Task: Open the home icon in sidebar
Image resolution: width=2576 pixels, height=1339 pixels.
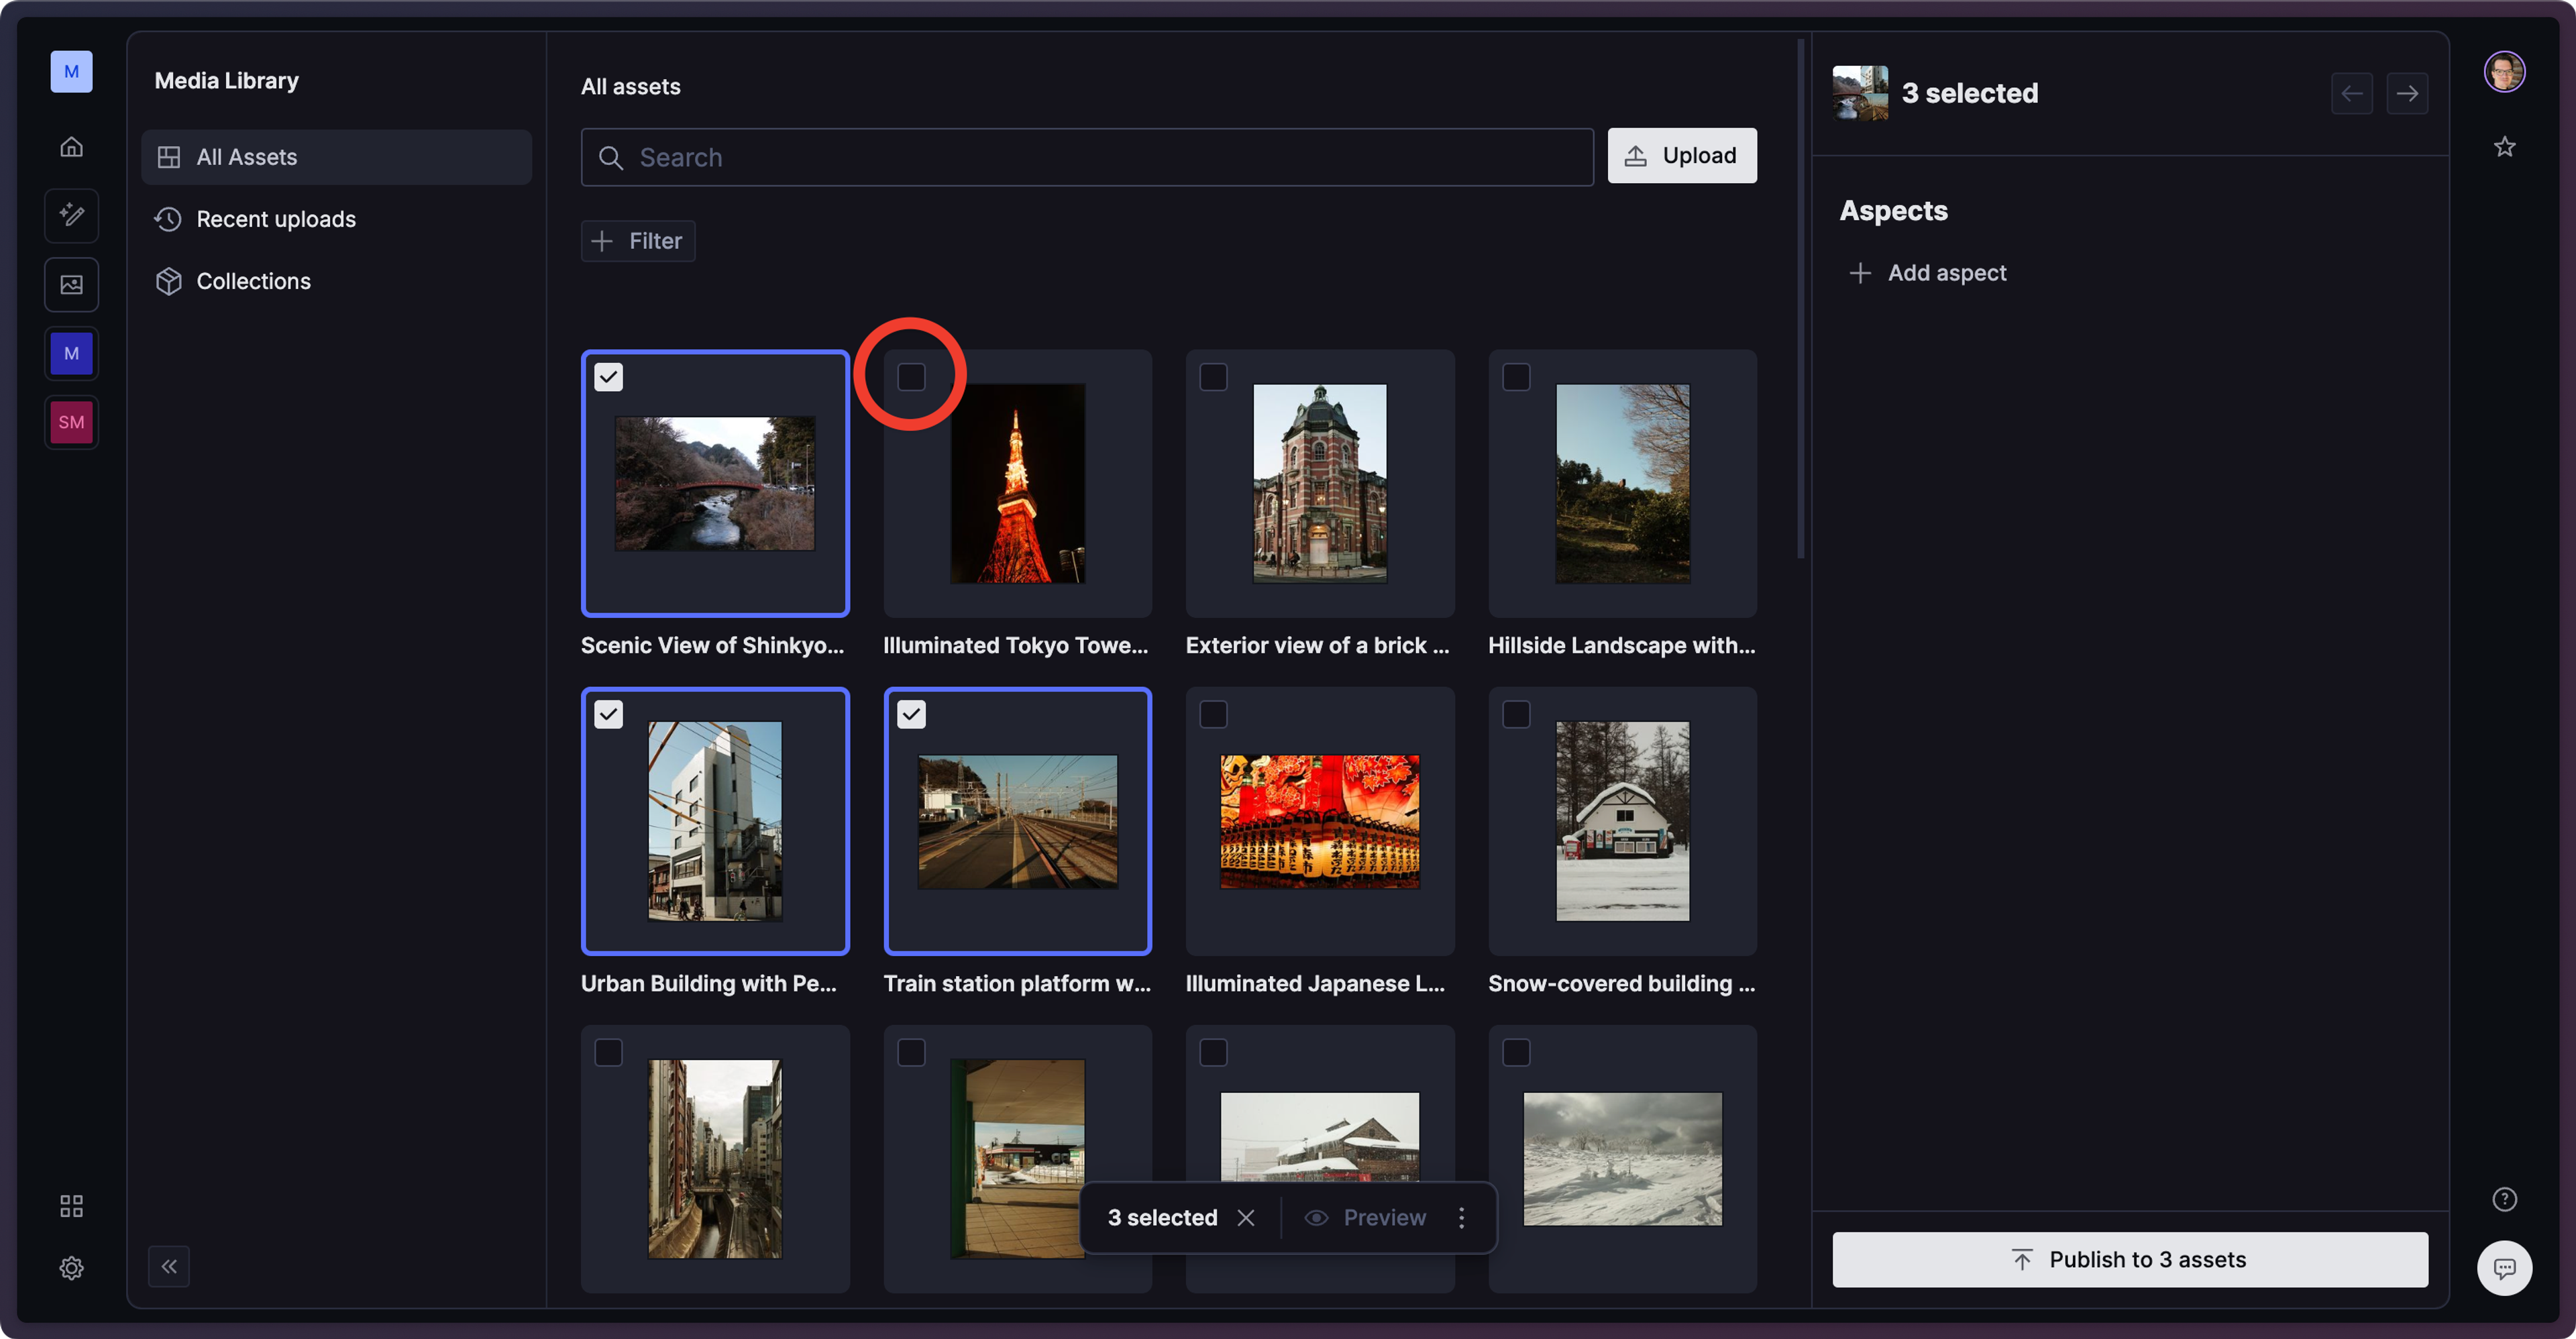Action: (71, 147)
